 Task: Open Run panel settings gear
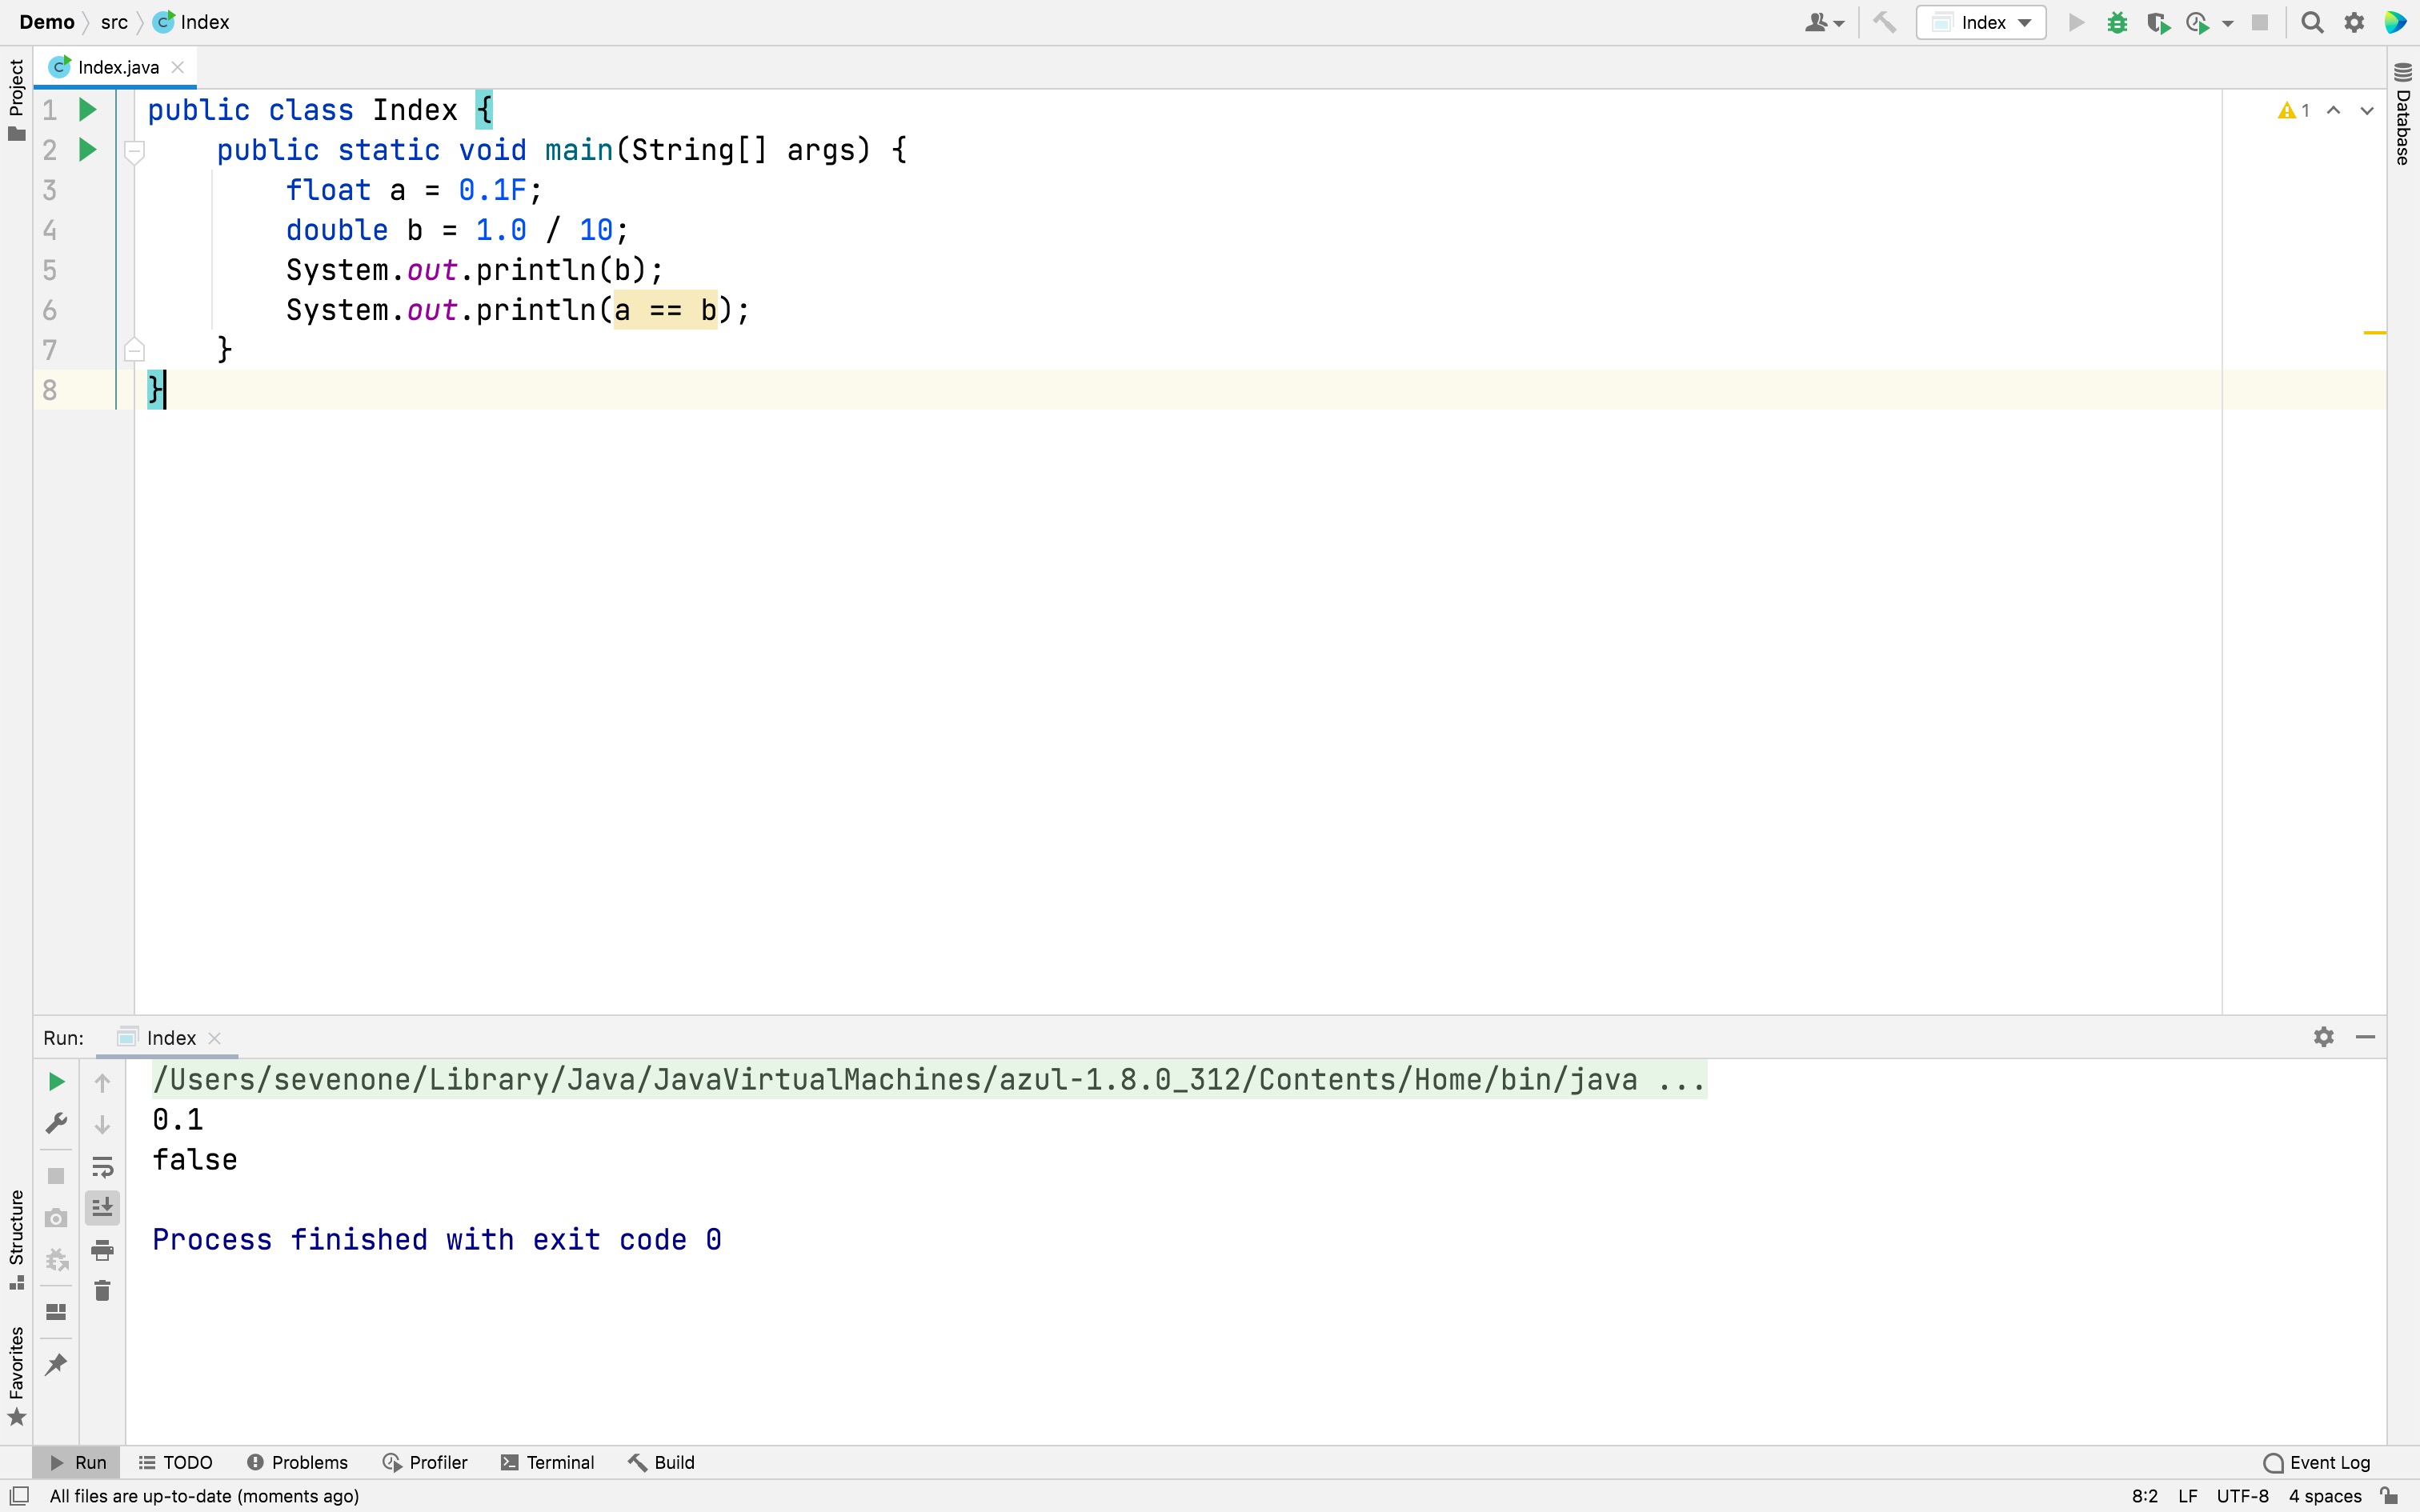2323,1037
